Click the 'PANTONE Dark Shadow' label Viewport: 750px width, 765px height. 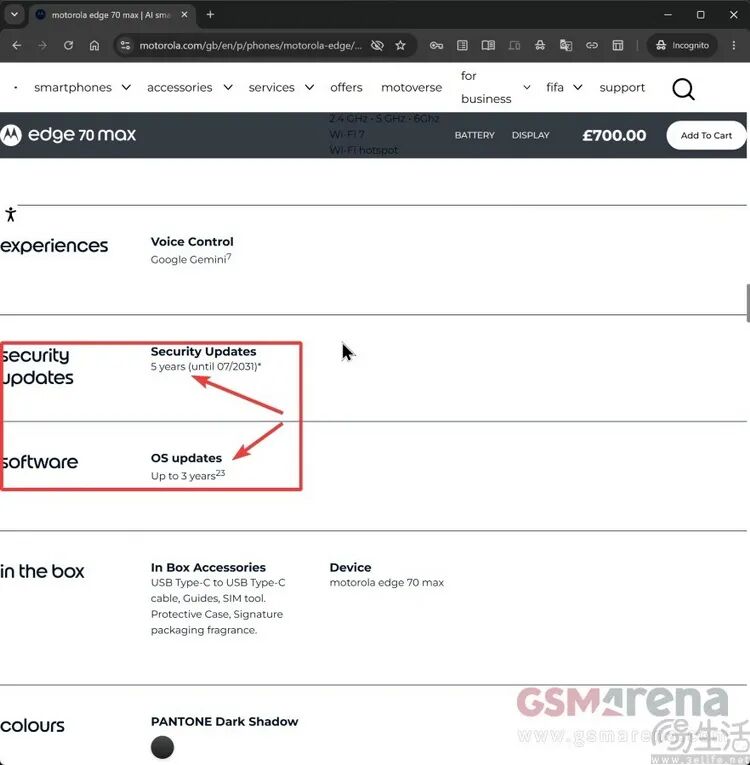point(224,721)
